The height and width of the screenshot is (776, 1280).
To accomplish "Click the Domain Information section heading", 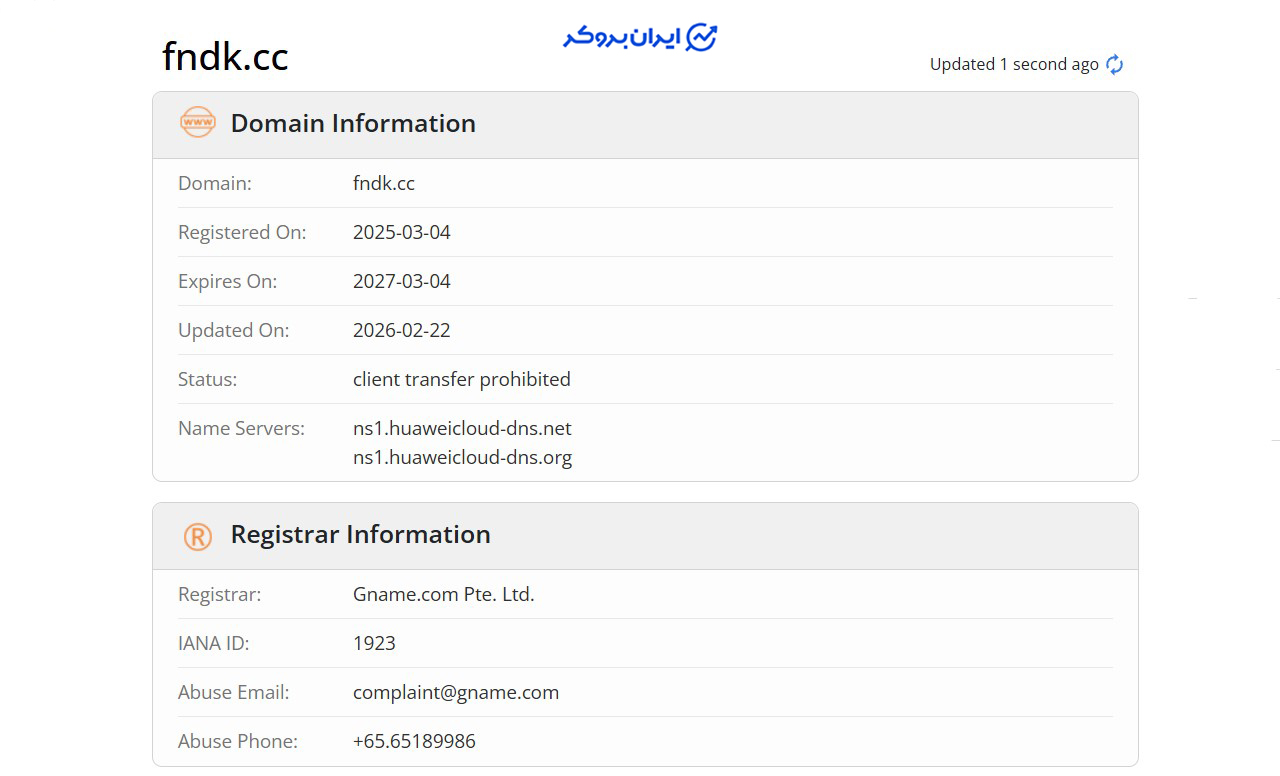I will (353, 123).
